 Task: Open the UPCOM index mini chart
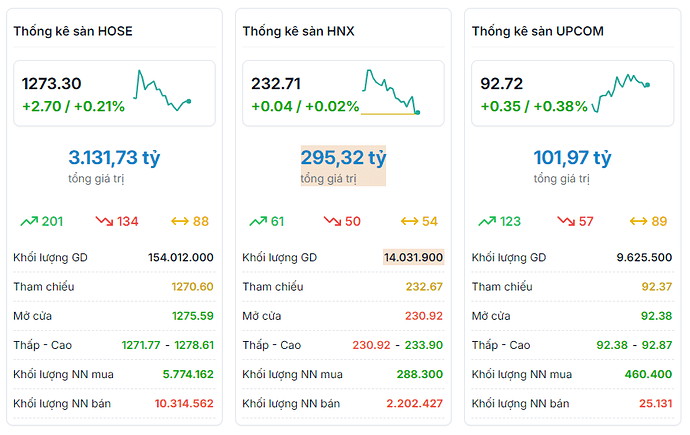pyautogui.click(x=622, y=91)
